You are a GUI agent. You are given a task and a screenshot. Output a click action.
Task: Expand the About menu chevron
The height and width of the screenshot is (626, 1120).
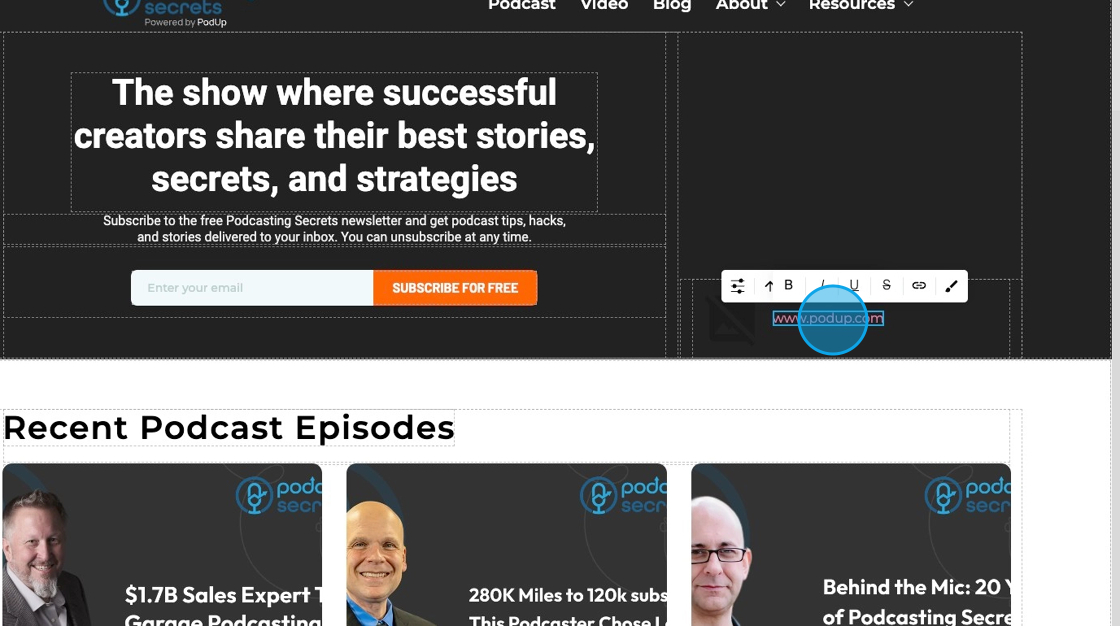coord(781,4)
